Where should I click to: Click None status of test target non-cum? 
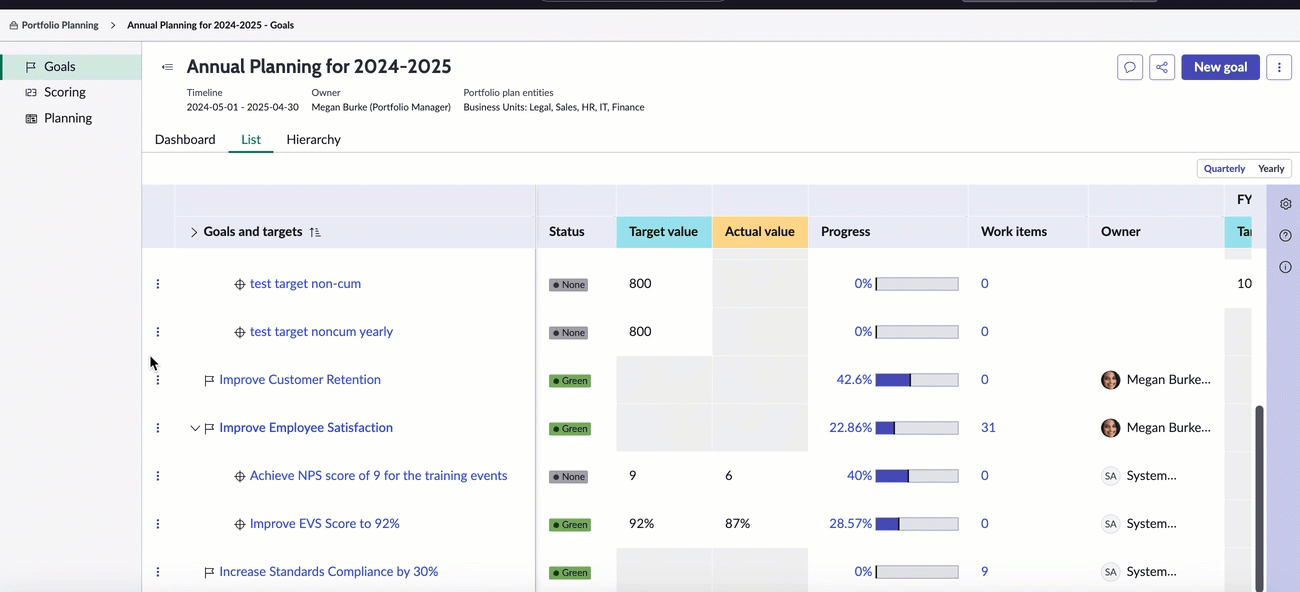(568, 285)
